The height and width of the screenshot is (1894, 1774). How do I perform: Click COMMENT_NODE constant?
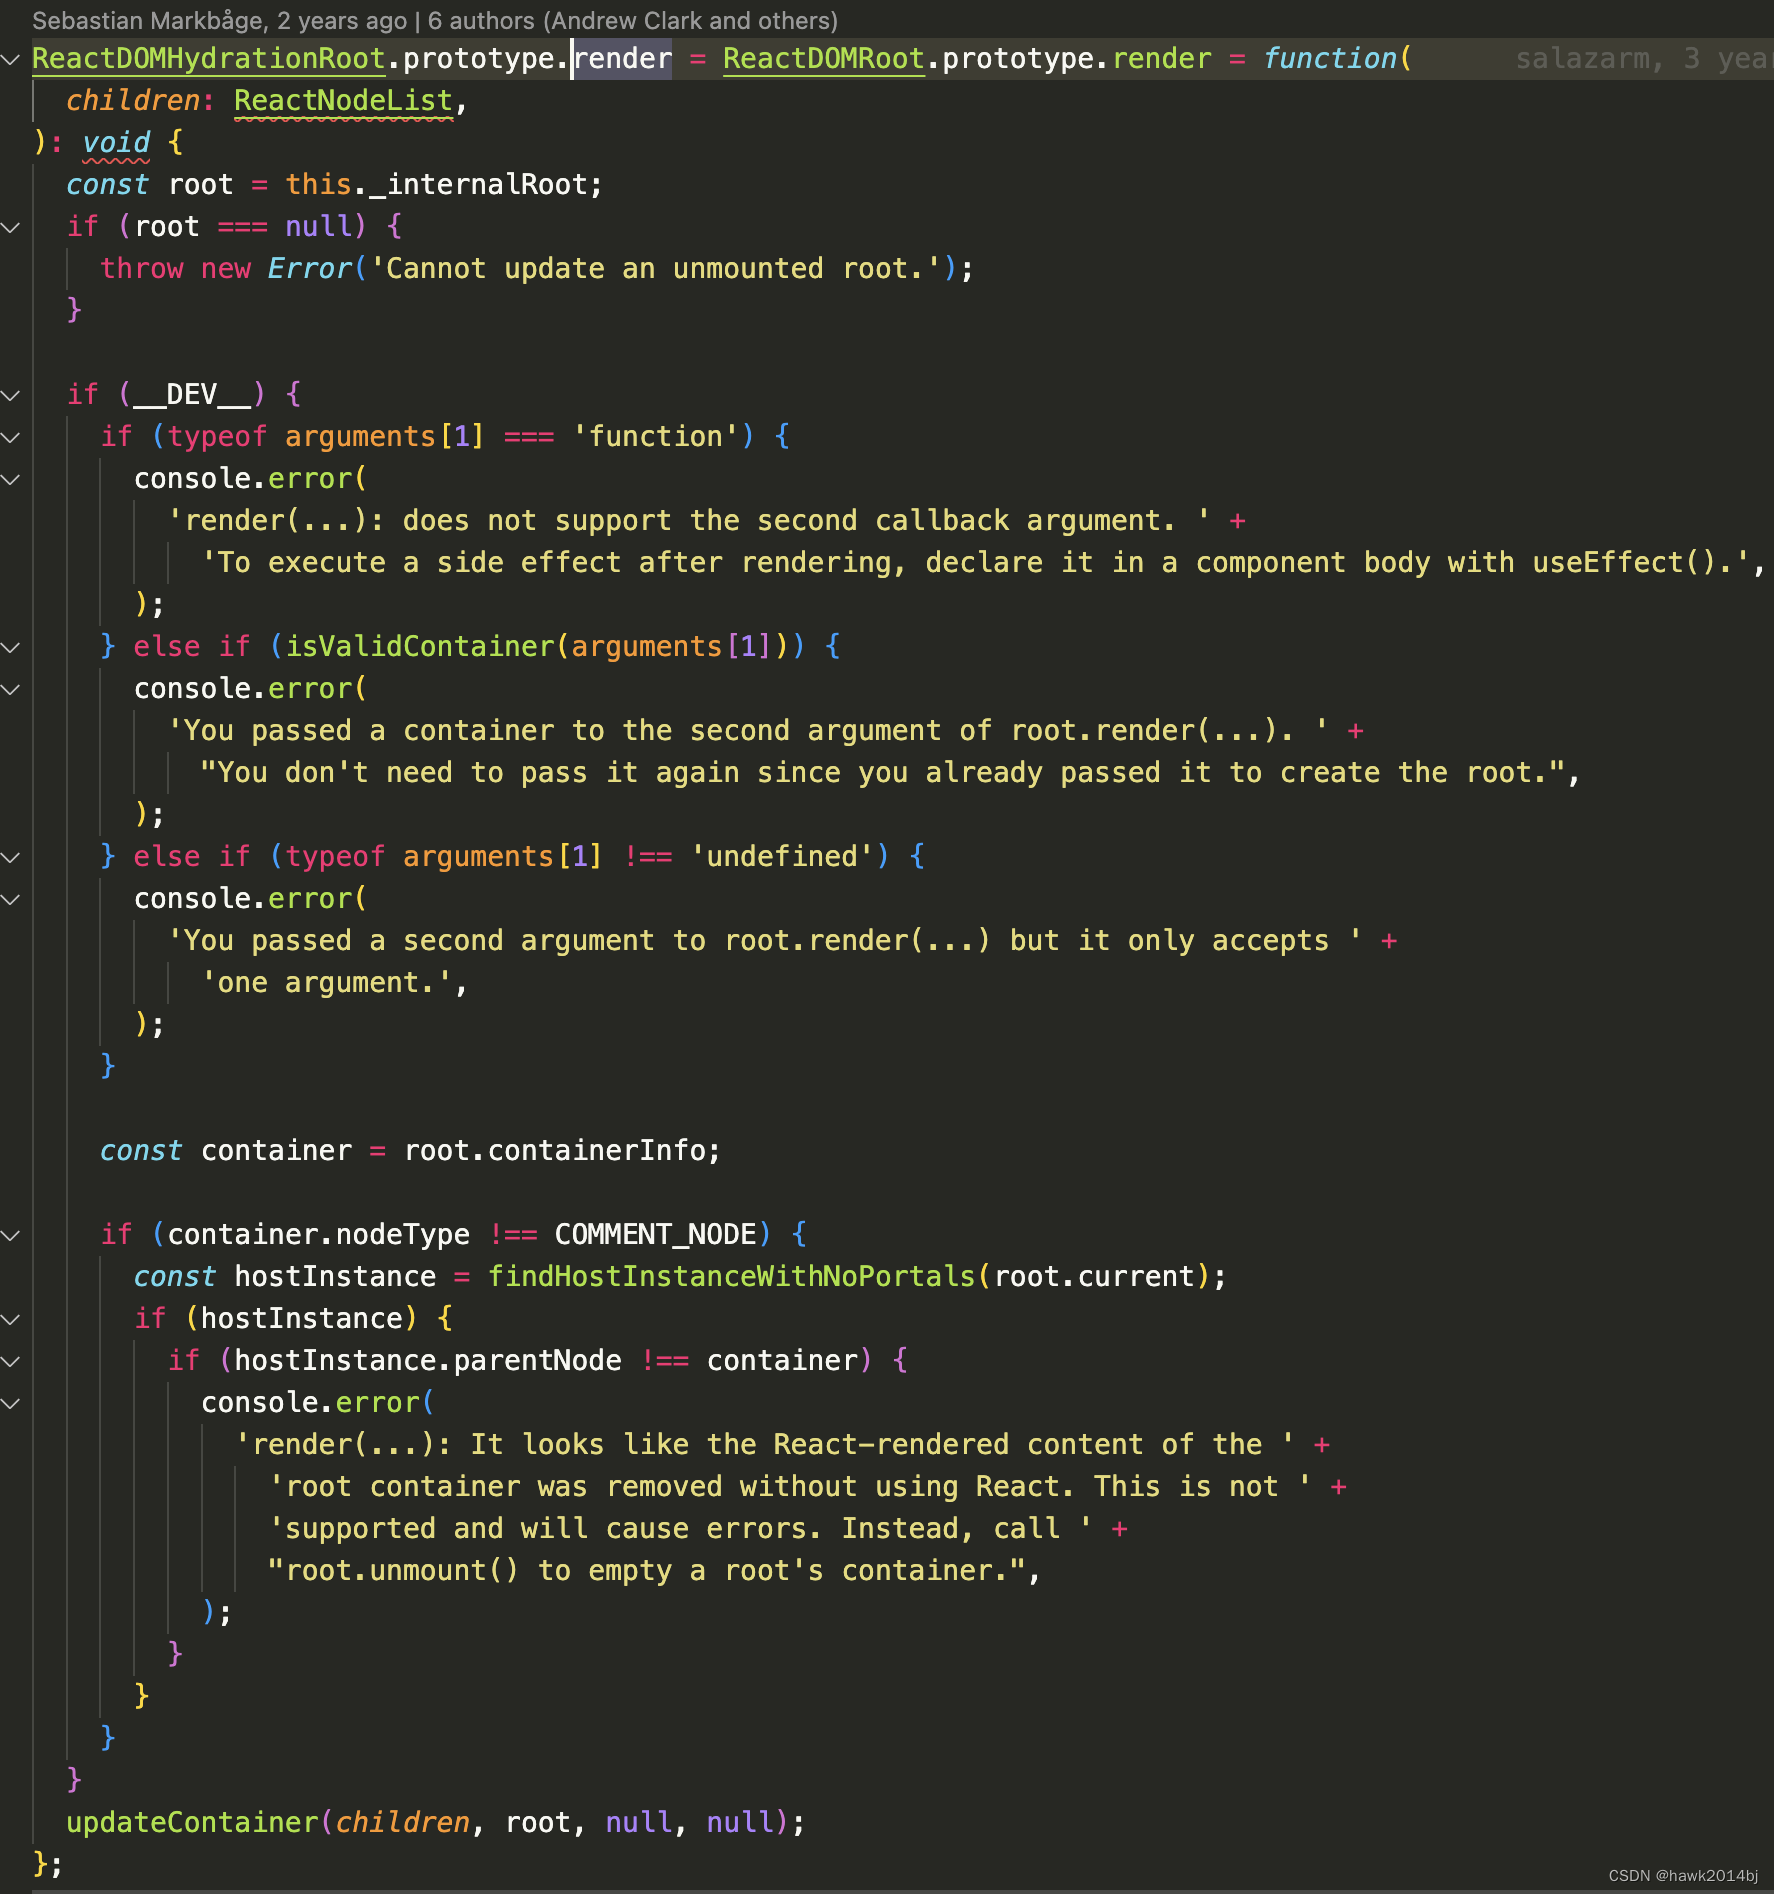pos(656,1235)
